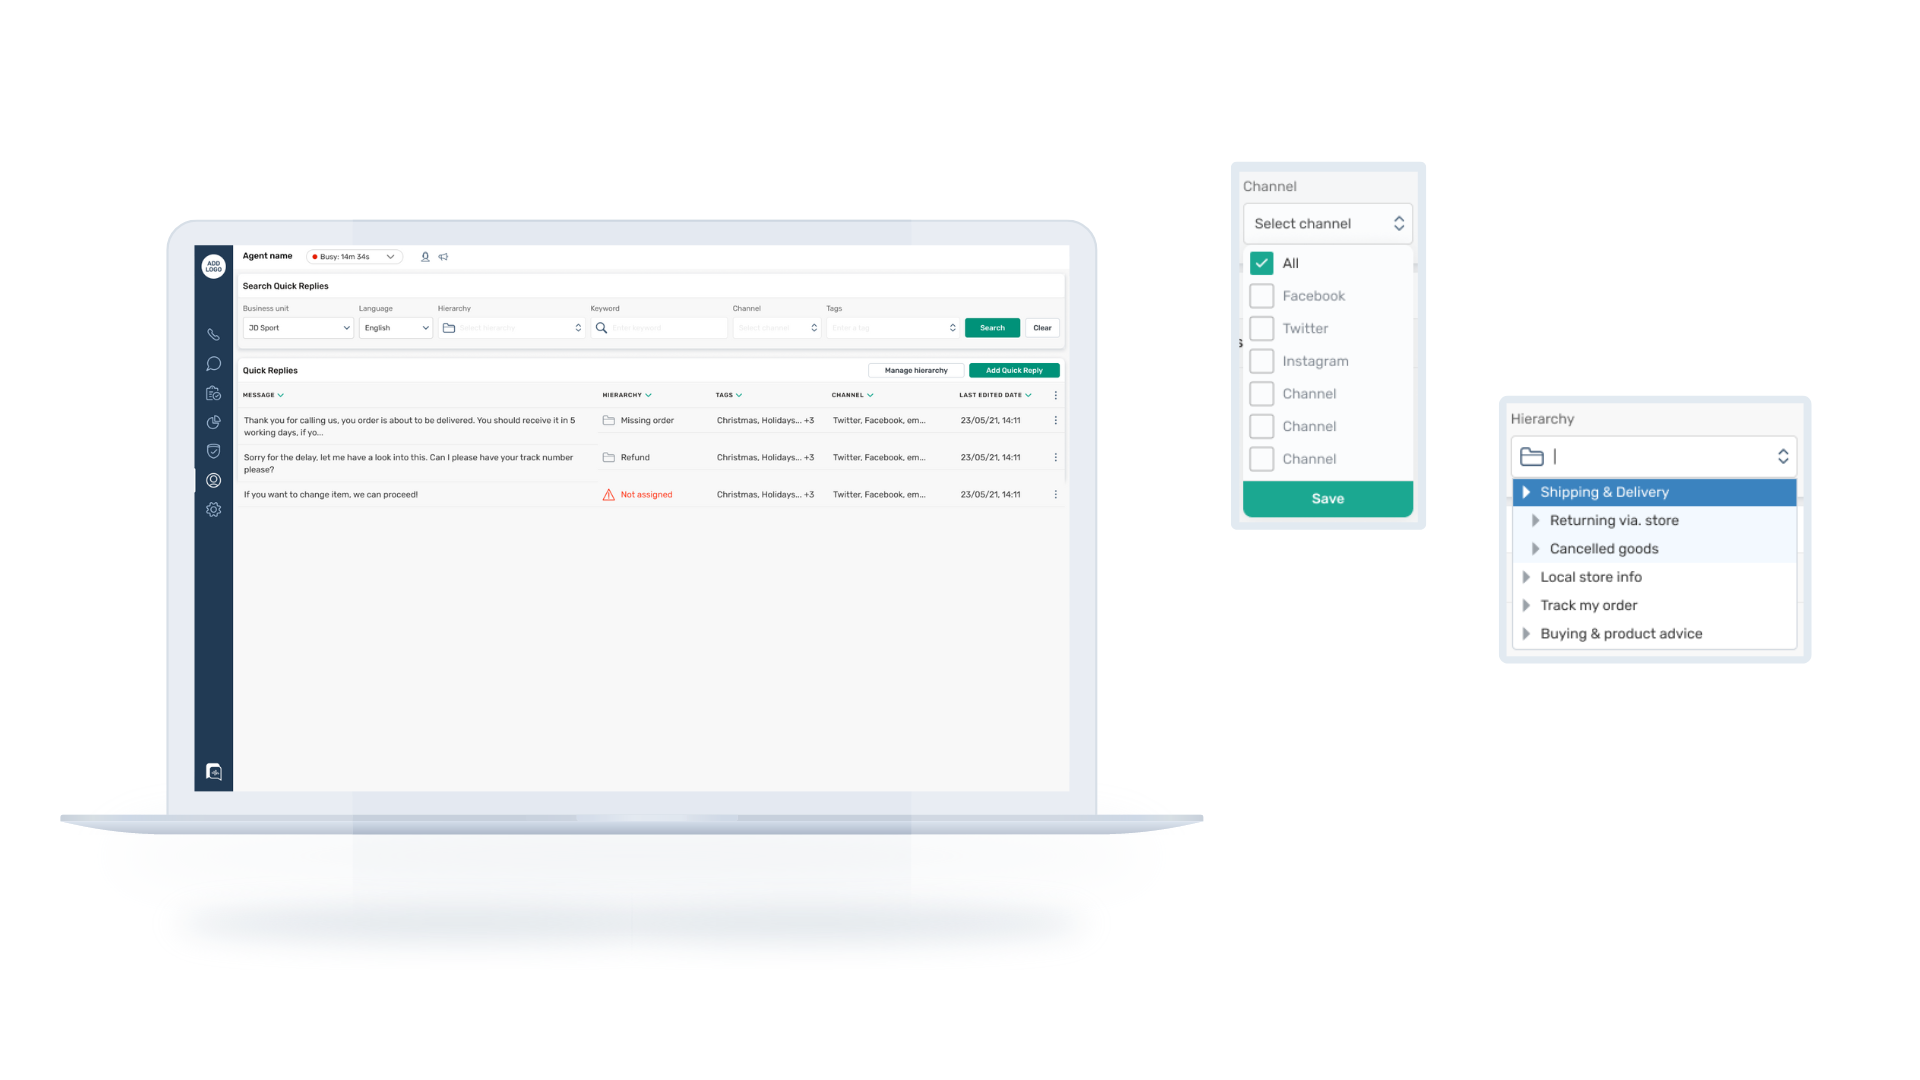Click the Language dropdown showing English
This screenshot has height=1080, width=1920.
tap(393, 327)
